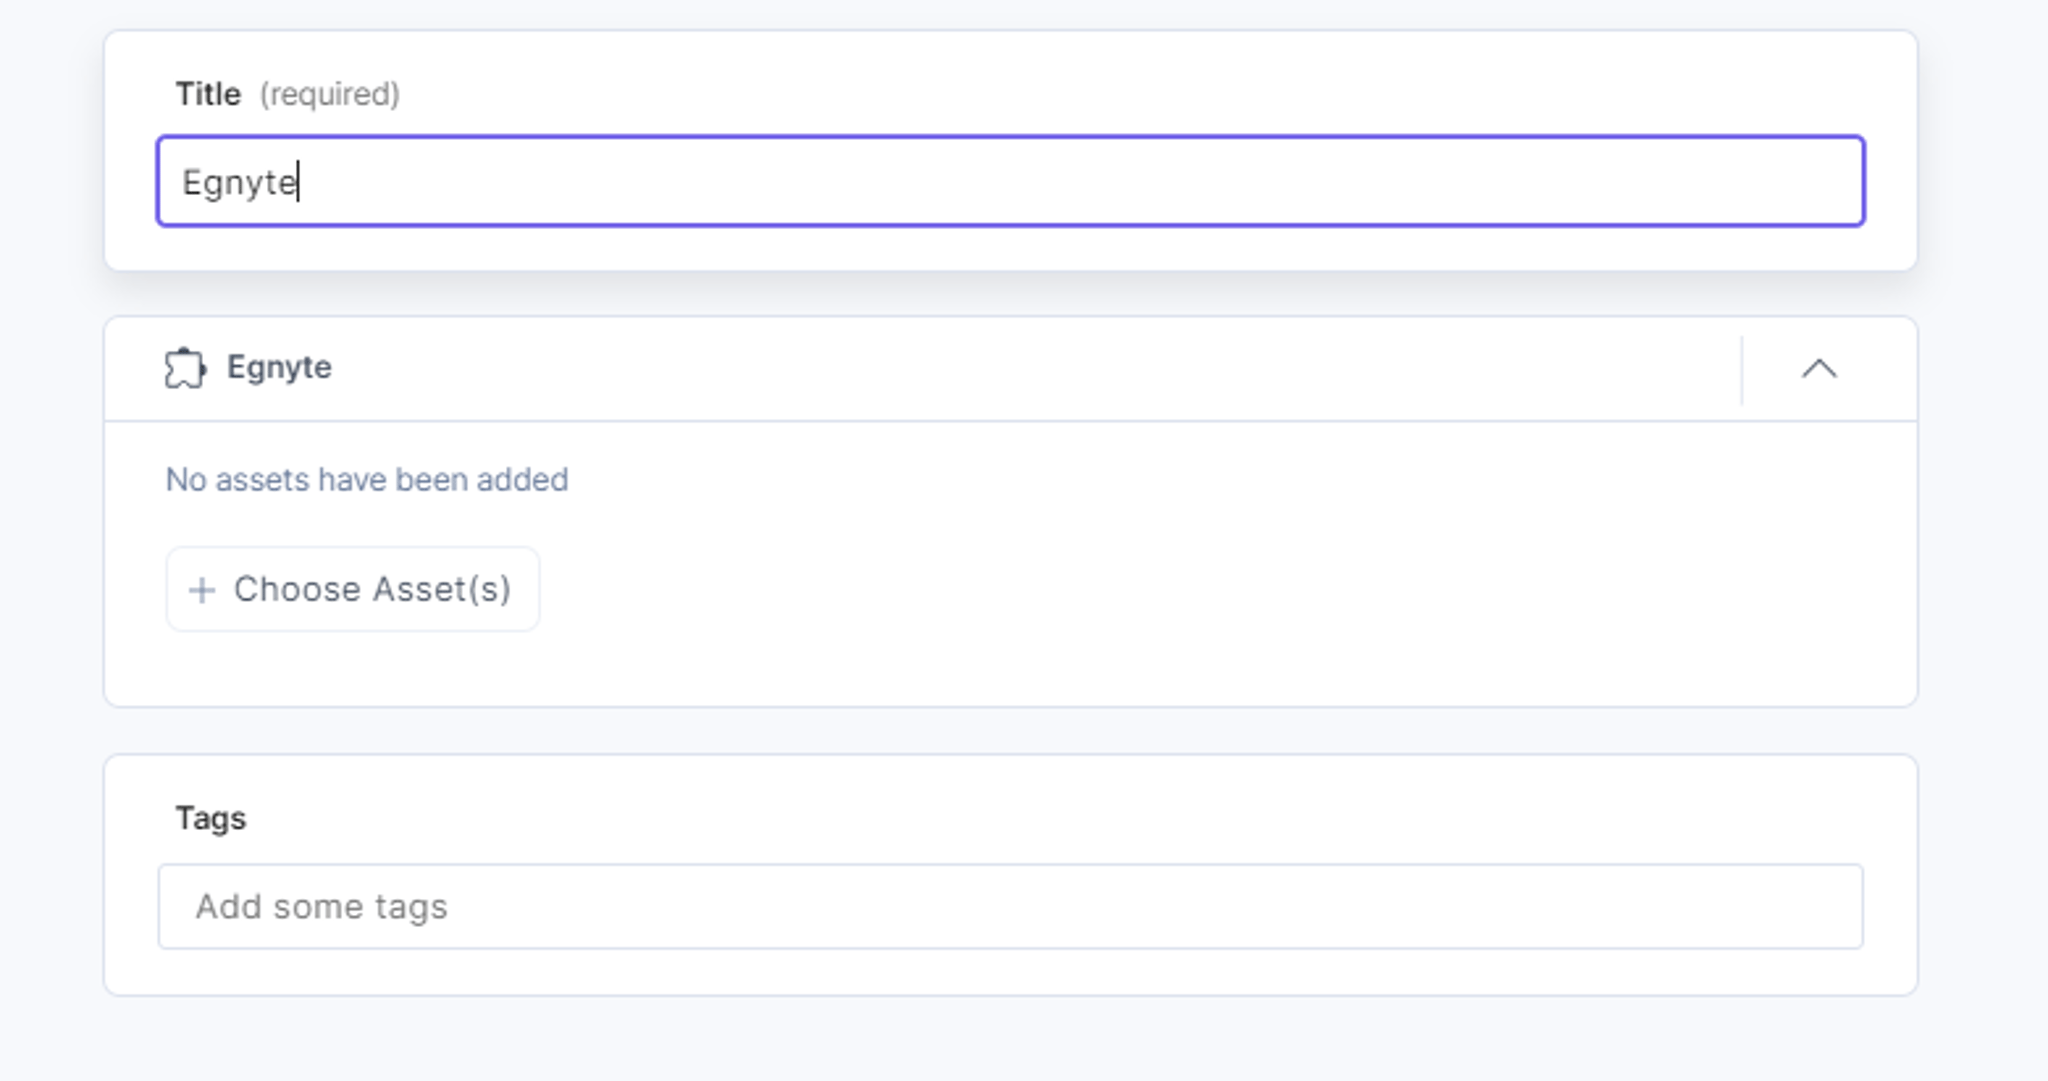Click empty space in the Egnyte assets panel
Screen dimensions: 2048x1081
click(x=1200, y=580)
